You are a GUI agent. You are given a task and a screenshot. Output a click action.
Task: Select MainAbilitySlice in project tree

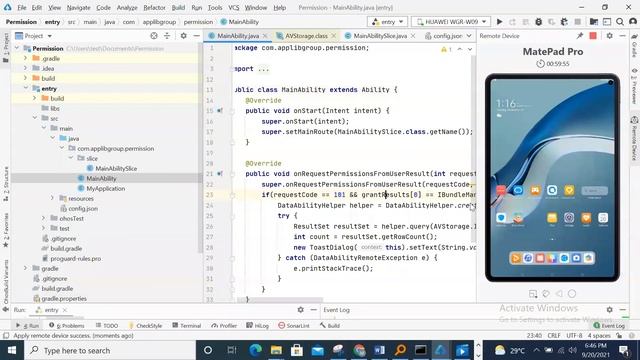(116, 168)
